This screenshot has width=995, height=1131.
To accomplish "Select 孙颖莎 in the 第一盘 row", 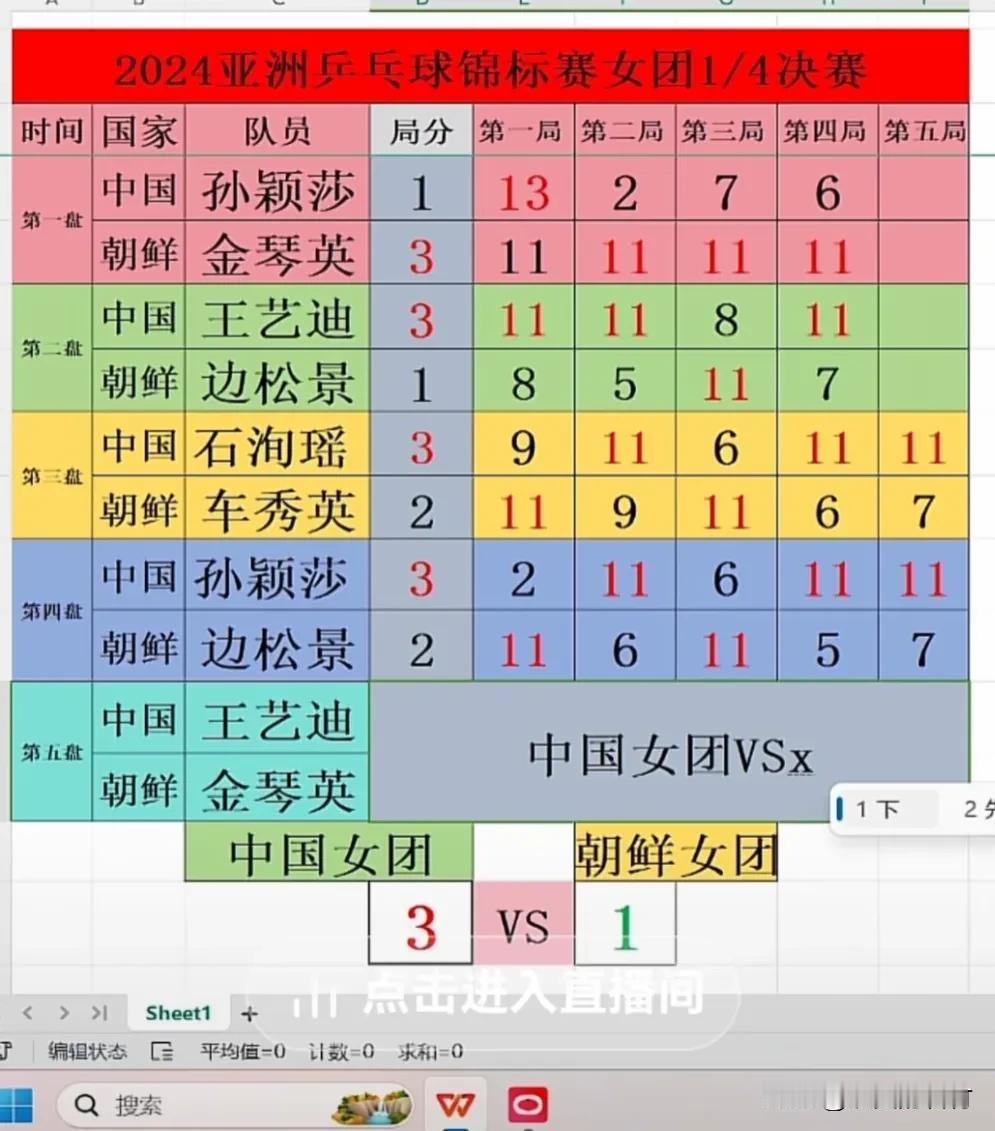I will tap(277, 190).
